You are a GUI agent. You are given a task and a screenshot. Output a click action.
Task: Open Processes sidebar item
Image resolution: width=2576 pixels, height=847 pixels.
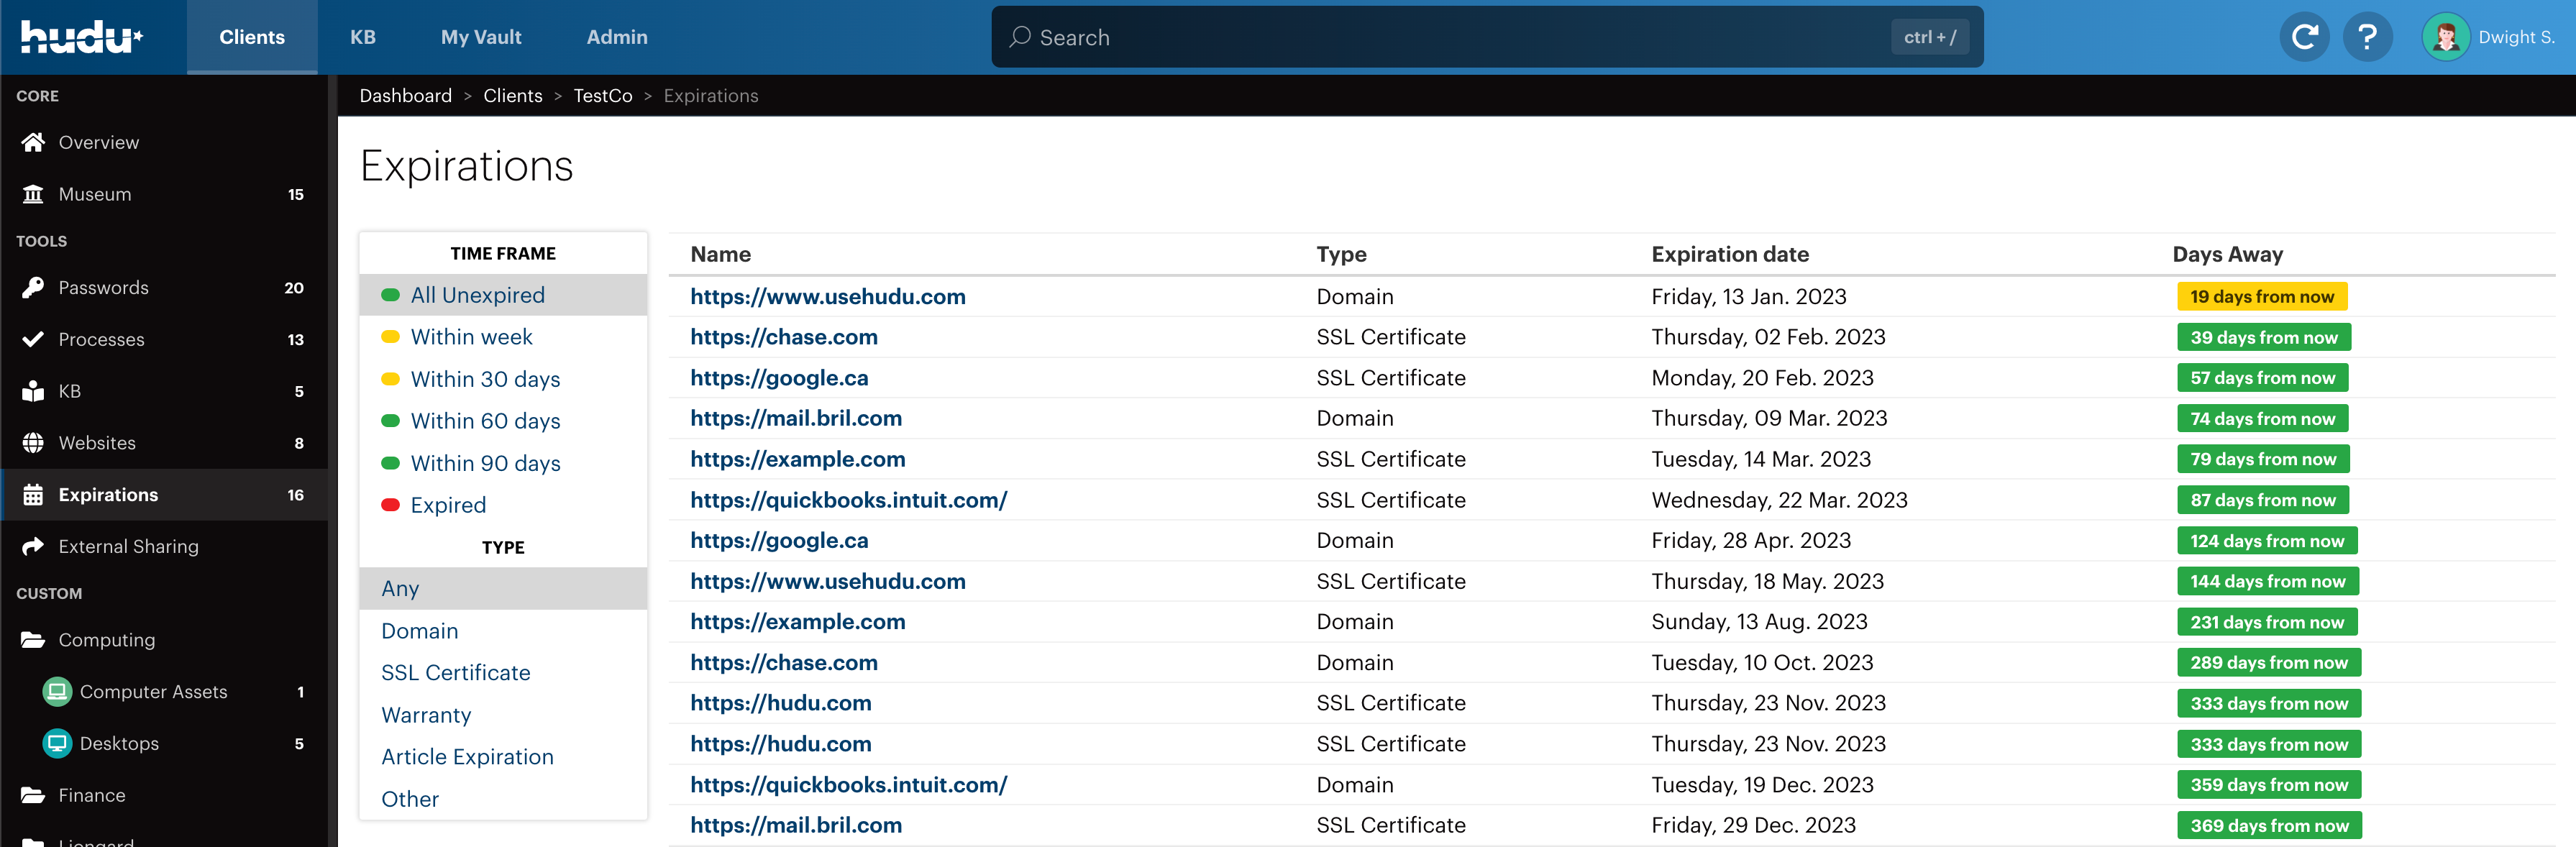point(164,339)
